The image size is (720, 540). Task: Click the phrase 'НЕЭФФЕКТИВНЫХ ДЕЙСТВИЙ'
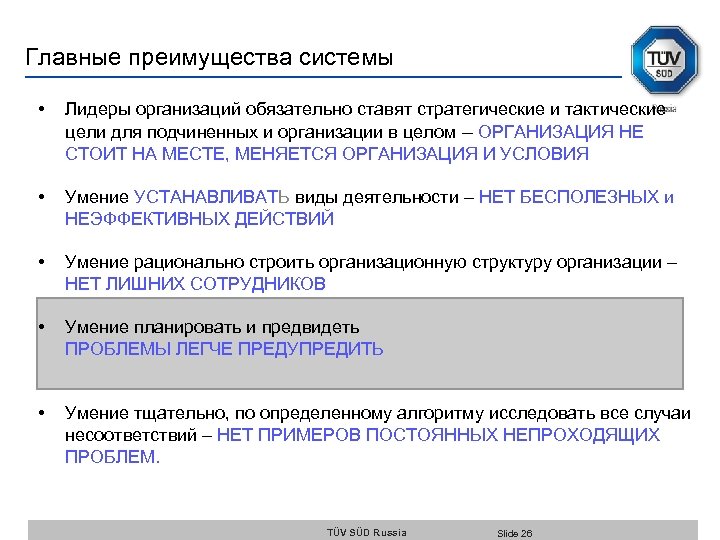click(199, 219)
